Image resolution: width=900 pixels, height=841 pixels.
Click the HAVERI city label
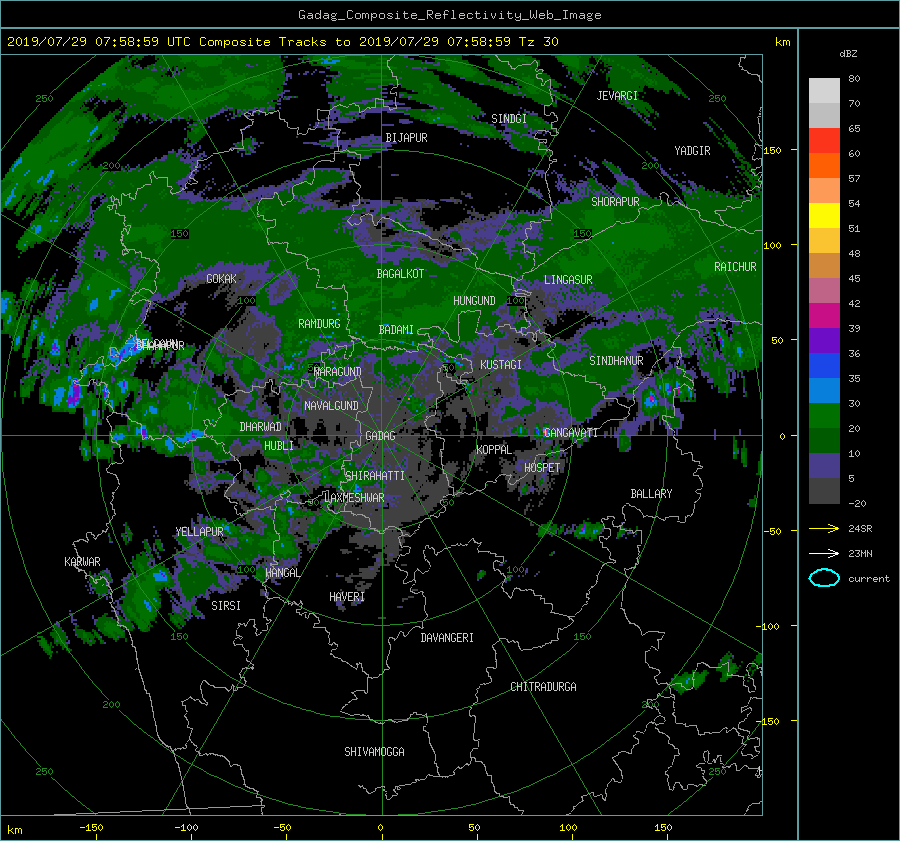click(347, 598)
